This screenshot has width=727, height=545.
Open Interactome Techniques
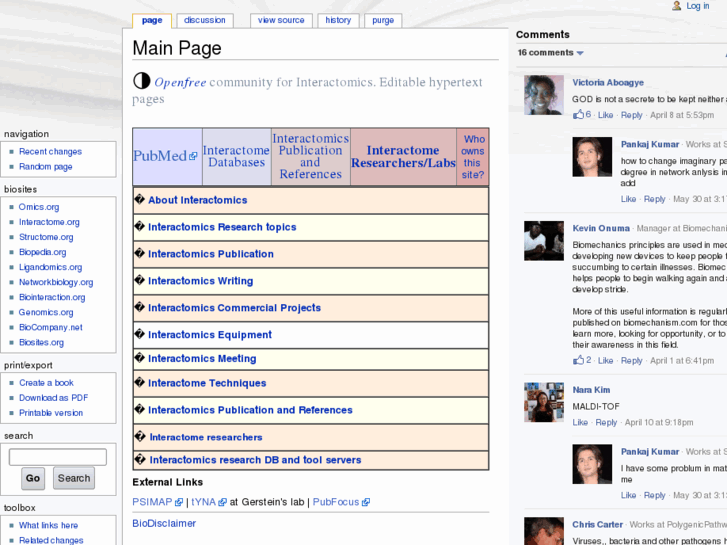(x=207, y=383)
